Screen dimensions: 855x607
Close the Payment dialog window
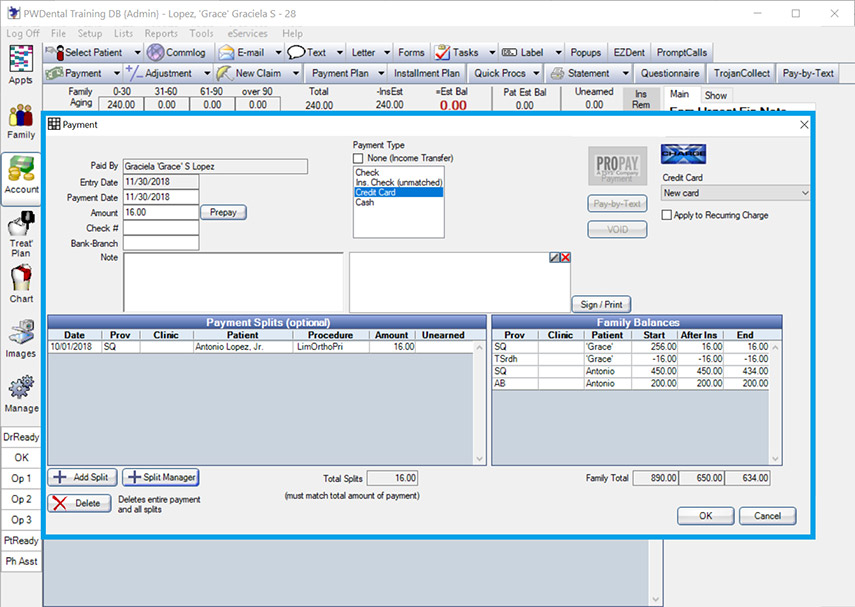tap(804, 125)
